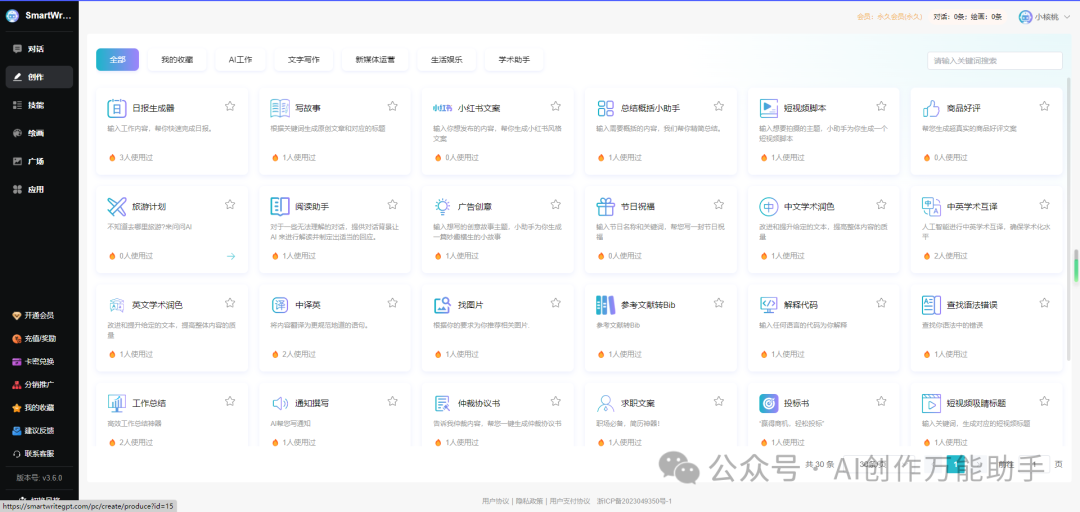The image size is (1080, 512).
Task: Click the 求职文案 person icon
Action: pos(605,402)
